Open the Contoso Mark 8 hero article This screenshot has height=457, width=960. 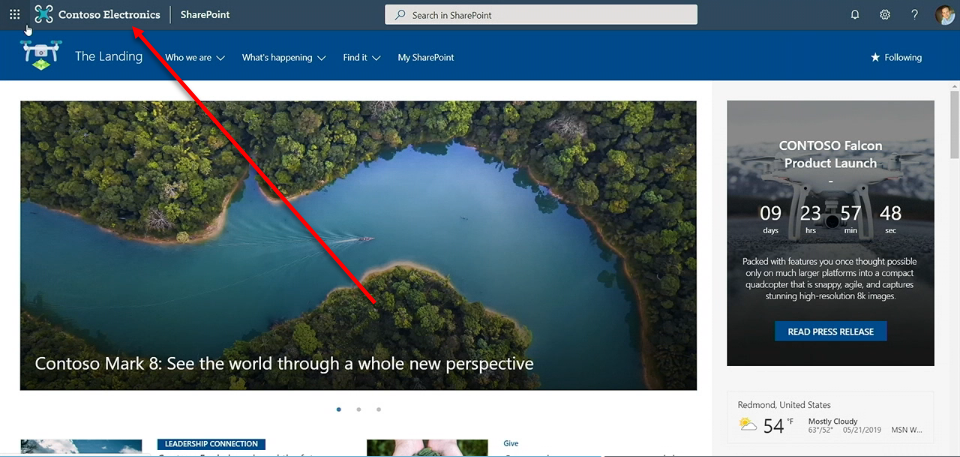[284, 364]
